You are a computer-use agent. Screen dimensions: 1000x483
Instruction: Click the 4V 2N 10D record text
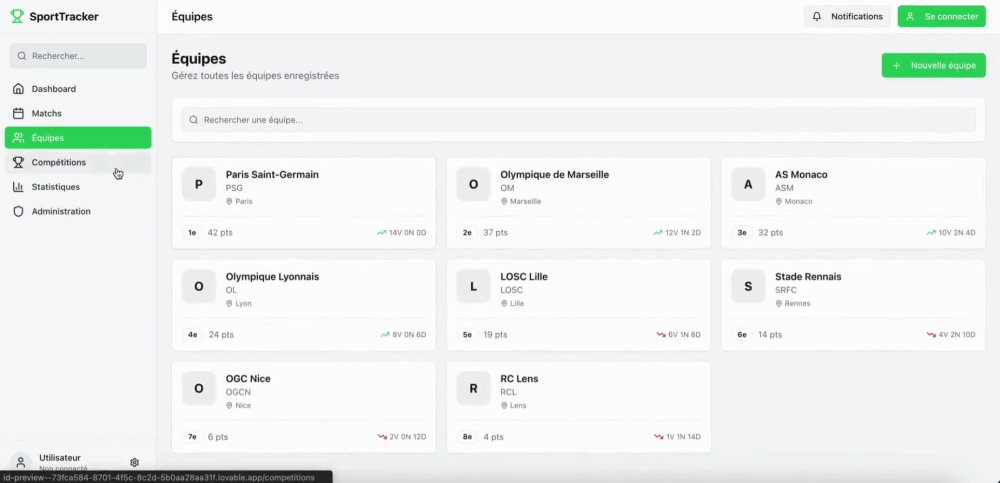coord(957,334)
